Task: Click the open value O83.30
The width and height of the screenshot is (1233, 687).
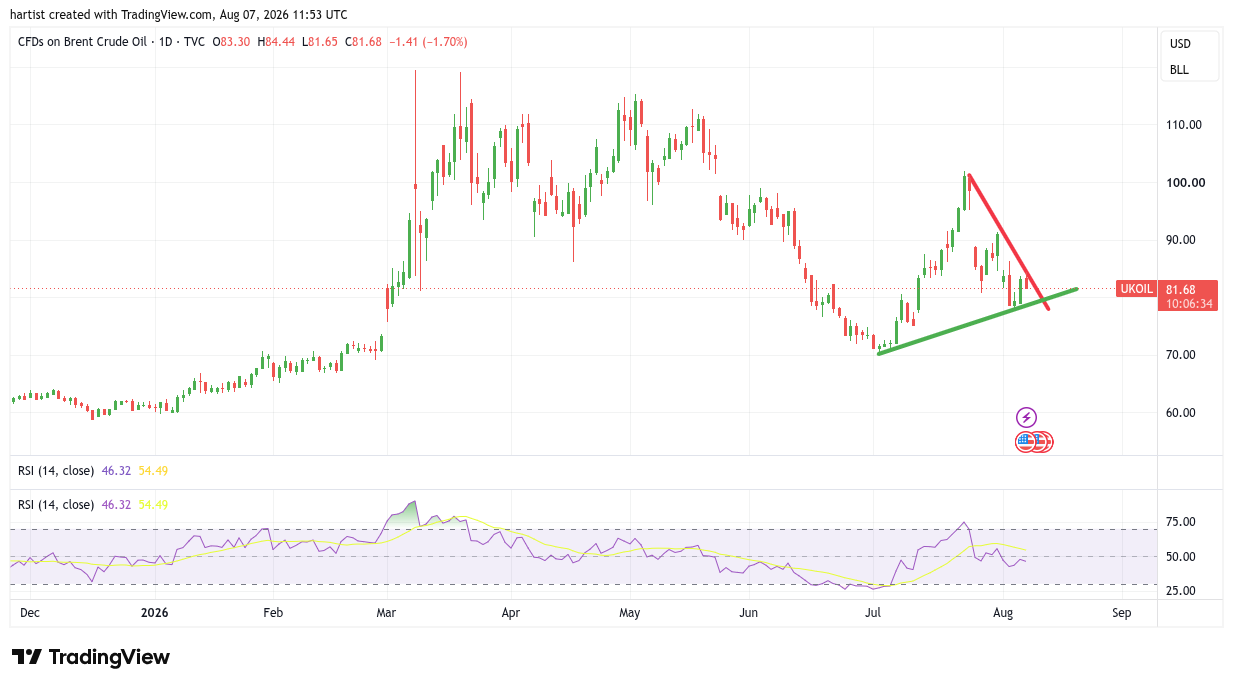Action: 231,42
